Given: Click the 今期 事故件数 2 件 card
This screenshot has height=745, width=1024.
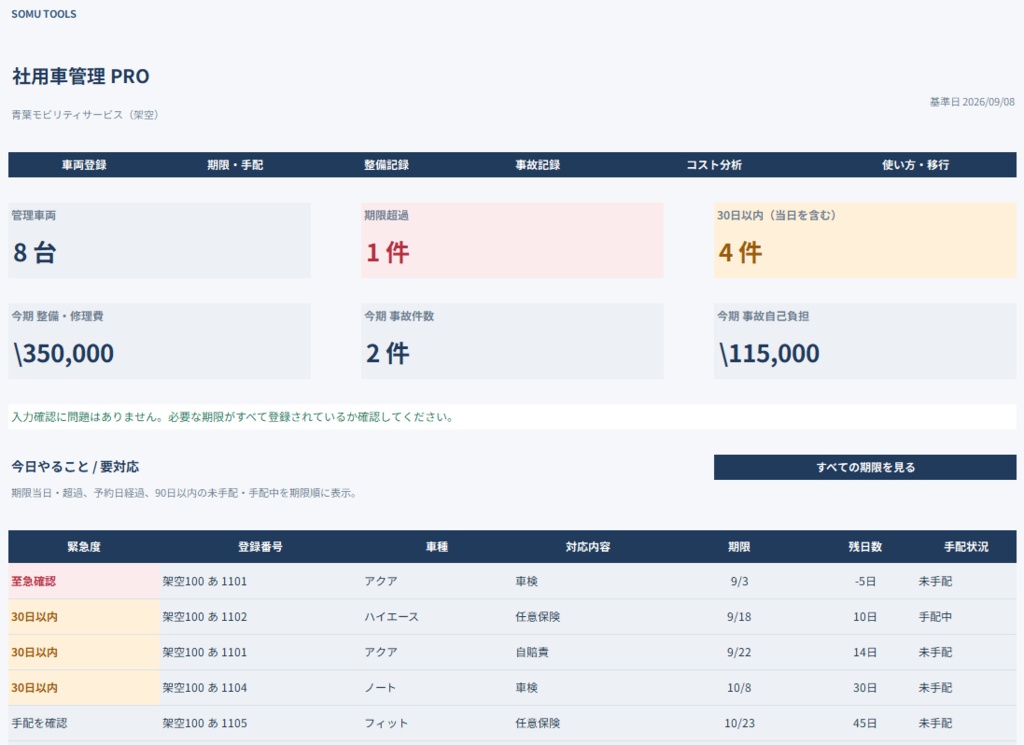Looking at the screenshot, I should click(x=512, y=341).
